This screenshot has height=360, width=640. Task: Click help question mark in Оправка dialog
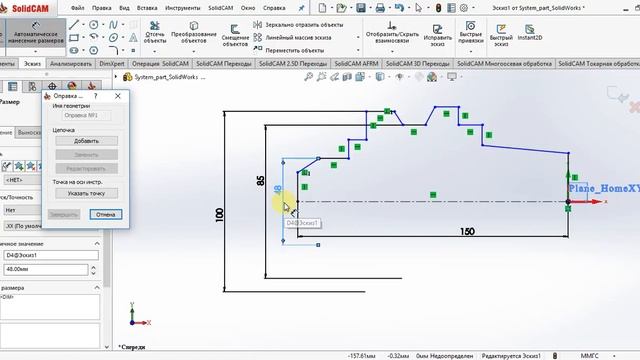[x=96, y=96]
